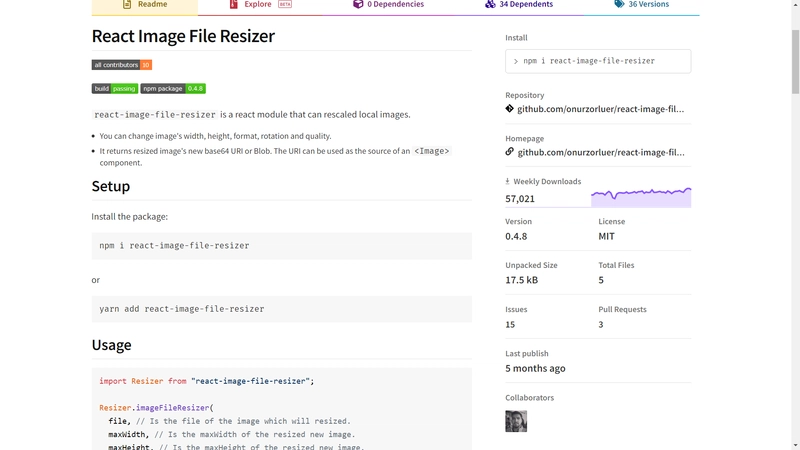Click the Setup heading
This screenshot has height=450, width=800.
[111, 186]
